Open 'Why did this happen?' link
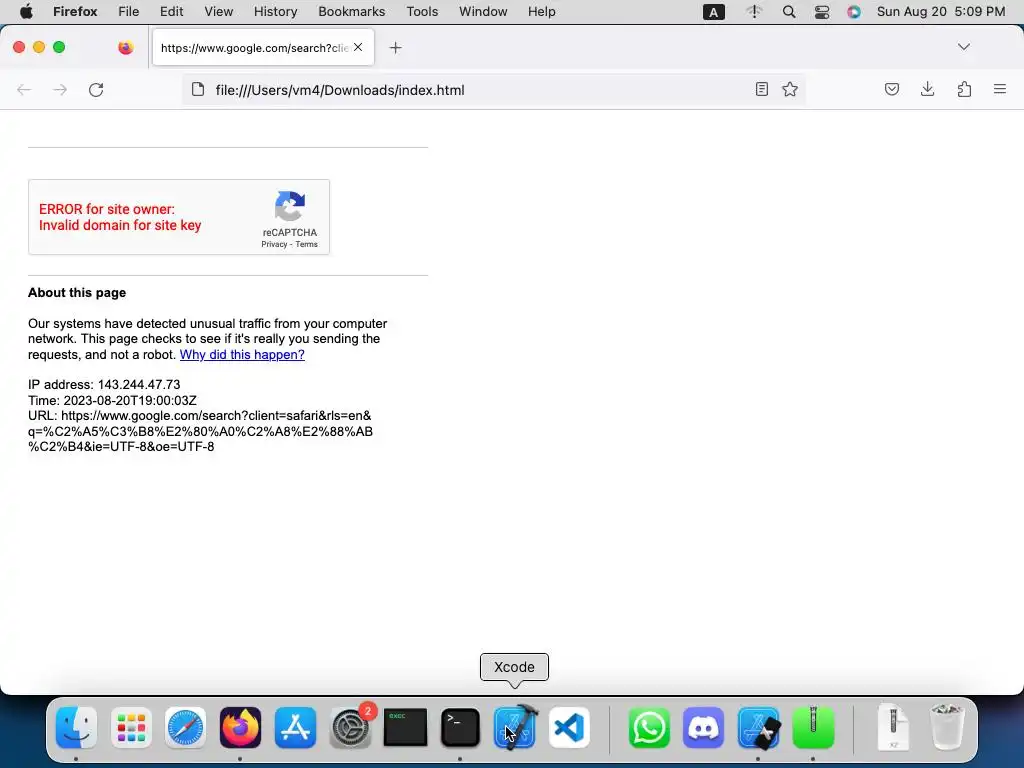1024x768 pixels. [242, 355]
